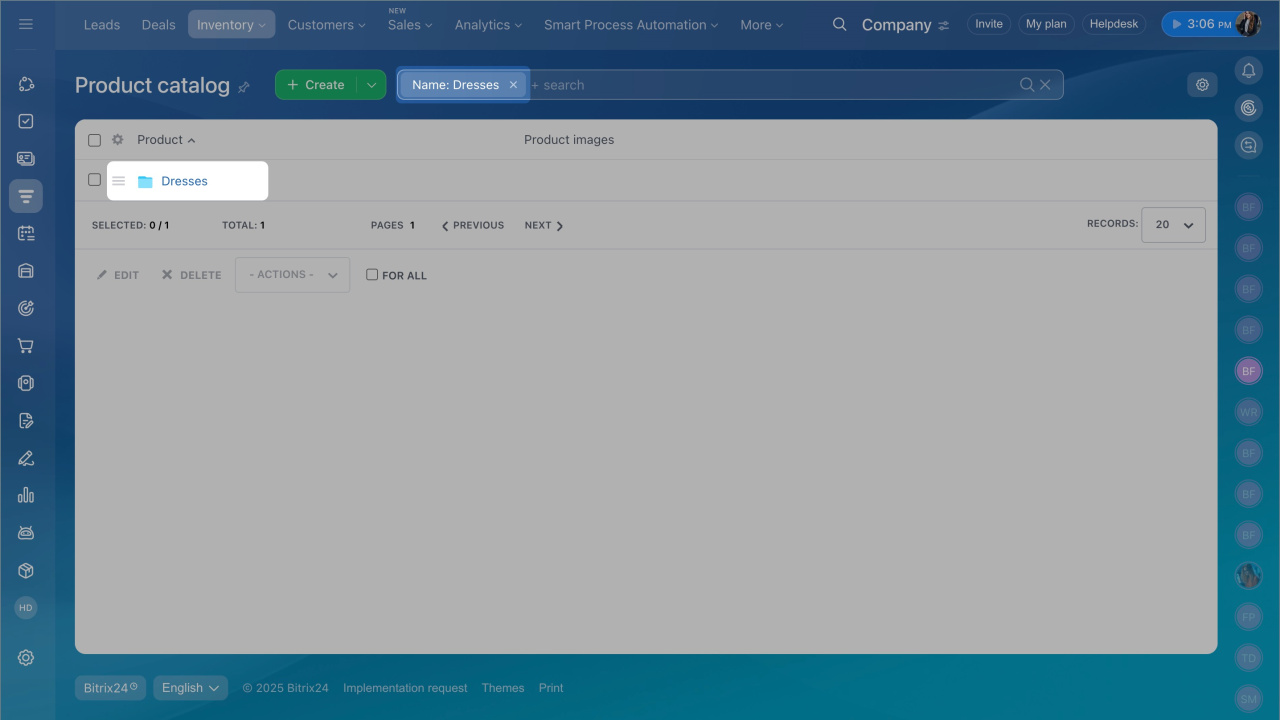Viewport: 1280px width, 720px height.
Task: Remove the Name: Dresses filter tag
Action: pos(513,85)
